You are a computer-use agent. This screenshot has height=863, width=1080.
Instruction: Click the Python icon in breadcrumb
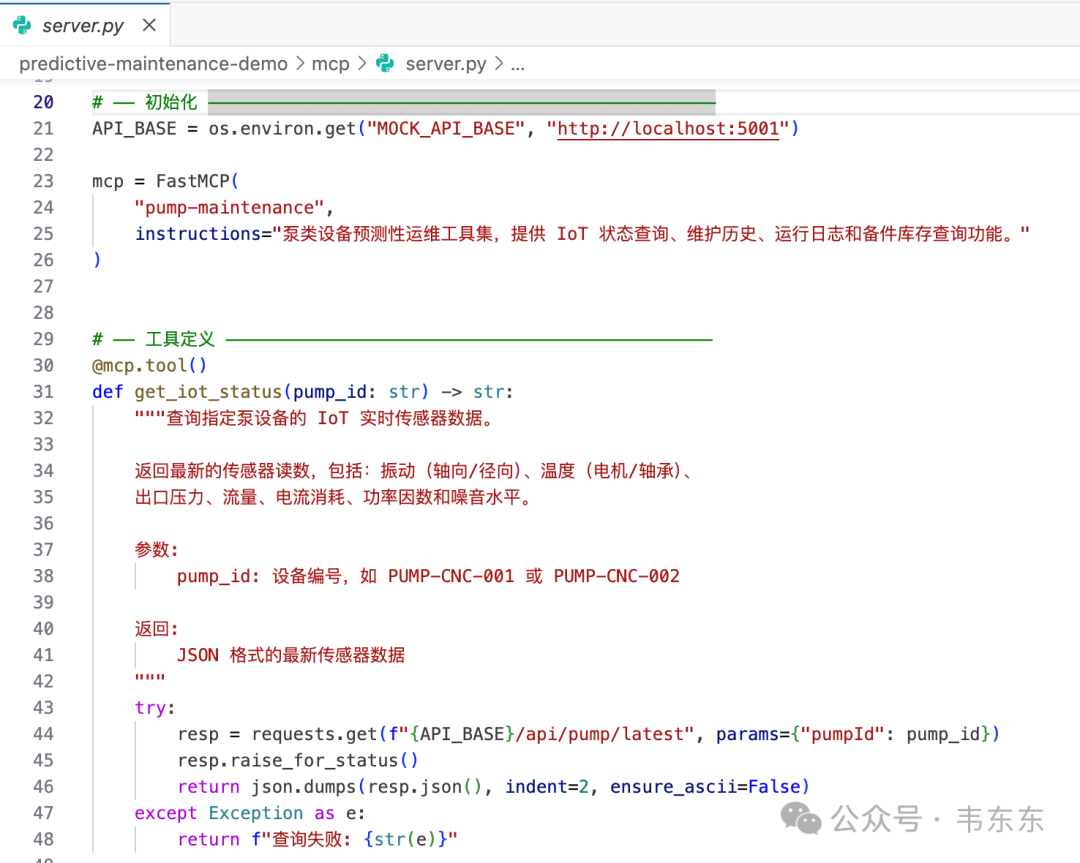point(385,63)
